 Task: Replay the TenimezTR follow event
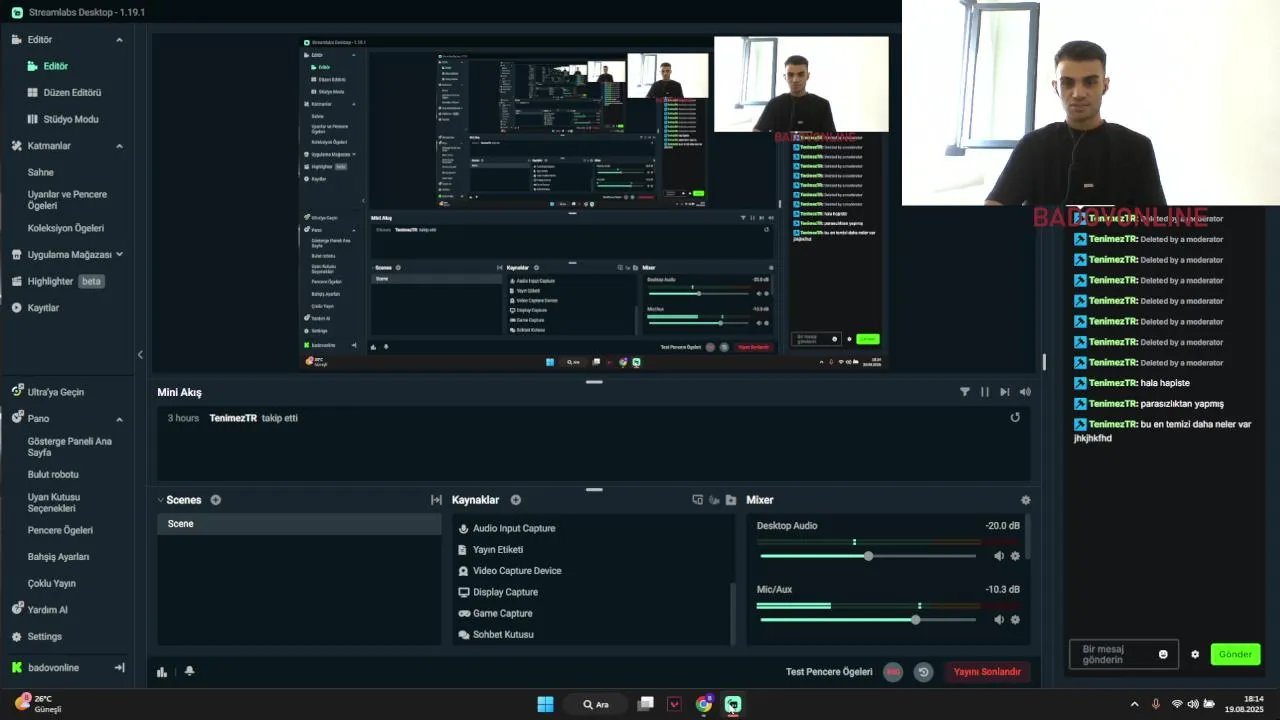tap(1015, 417)
